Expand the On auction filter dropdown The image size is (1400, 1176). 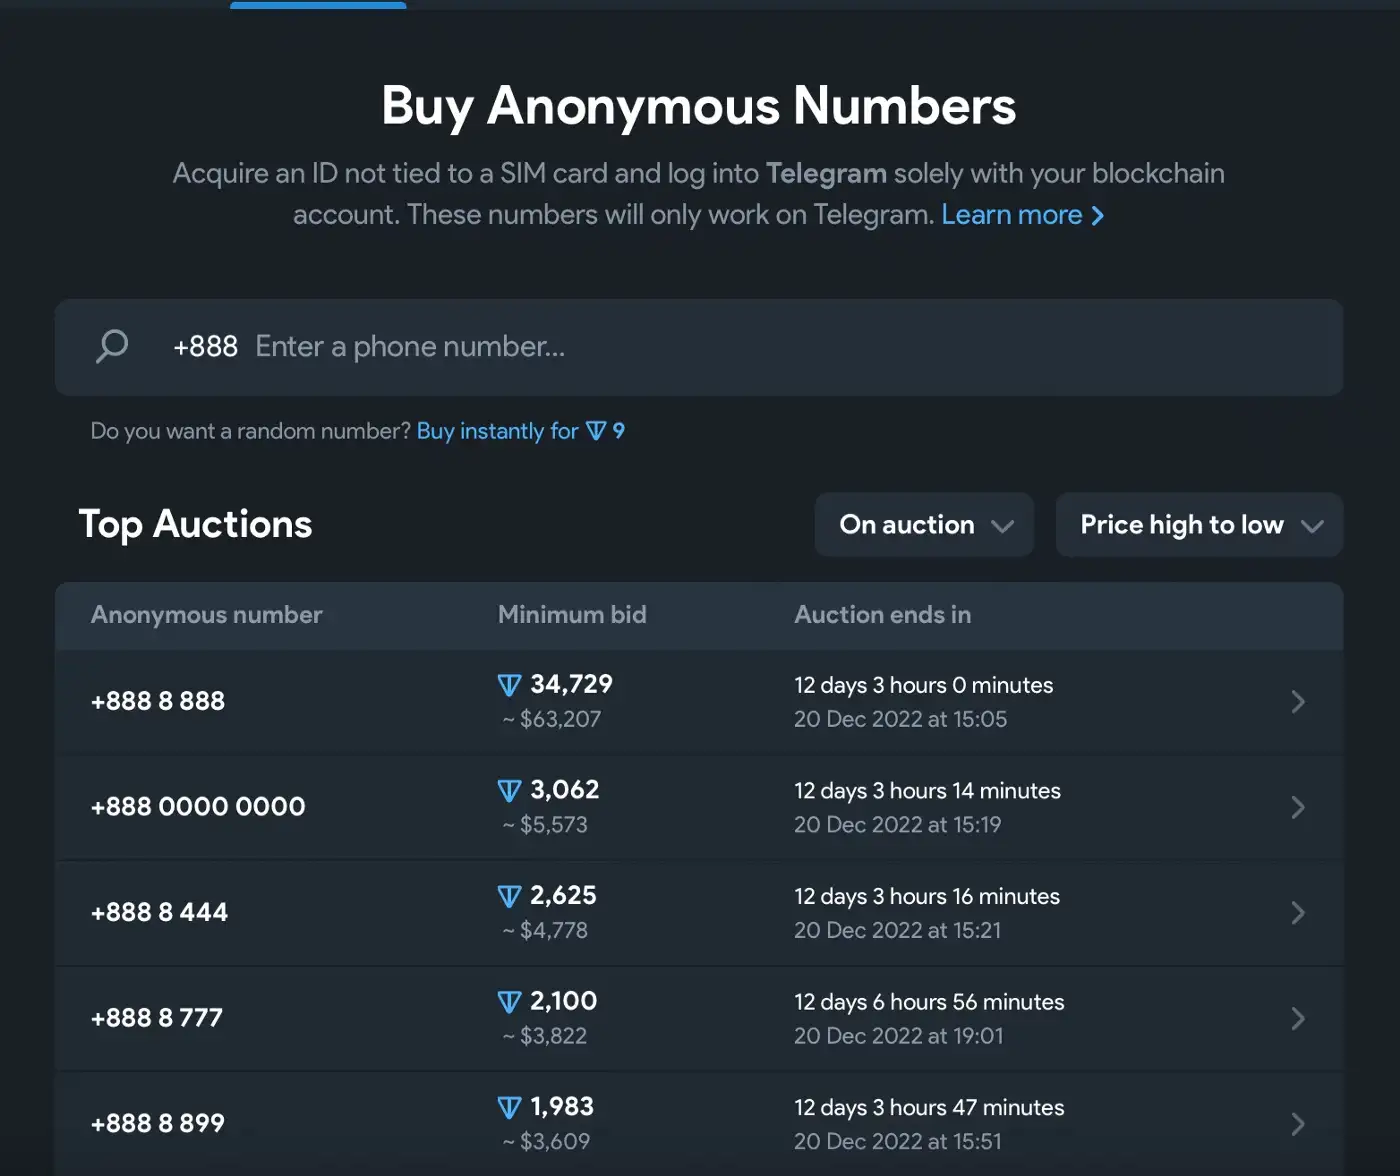click(x=924, y=525)
